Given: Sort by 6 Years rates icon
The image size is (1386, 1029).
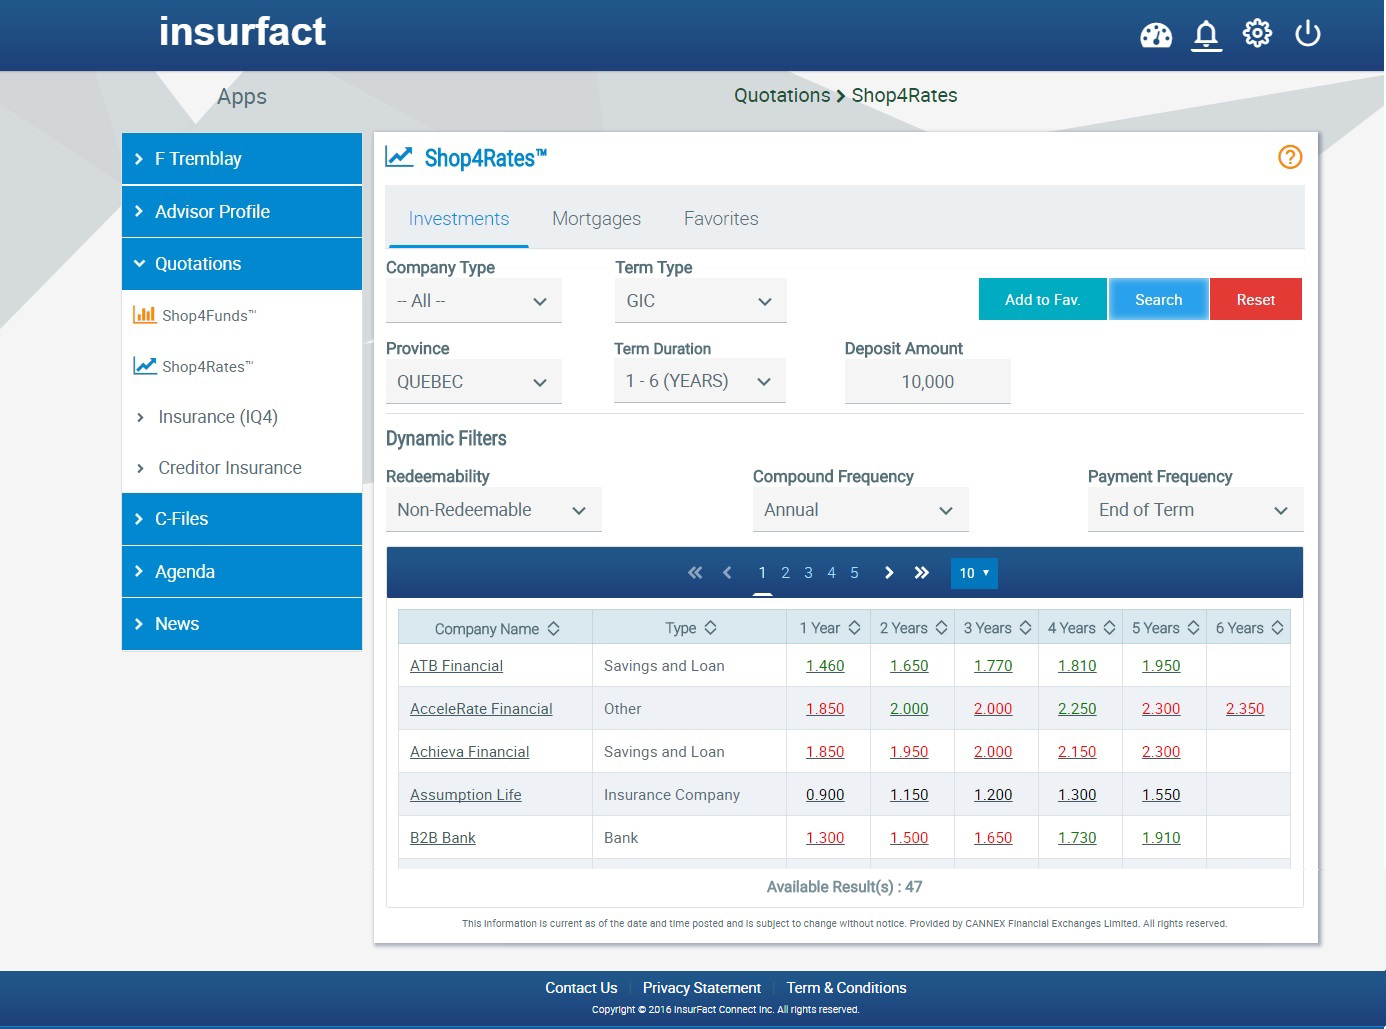Looking at the screenshot, I should tap(1277, 628).
